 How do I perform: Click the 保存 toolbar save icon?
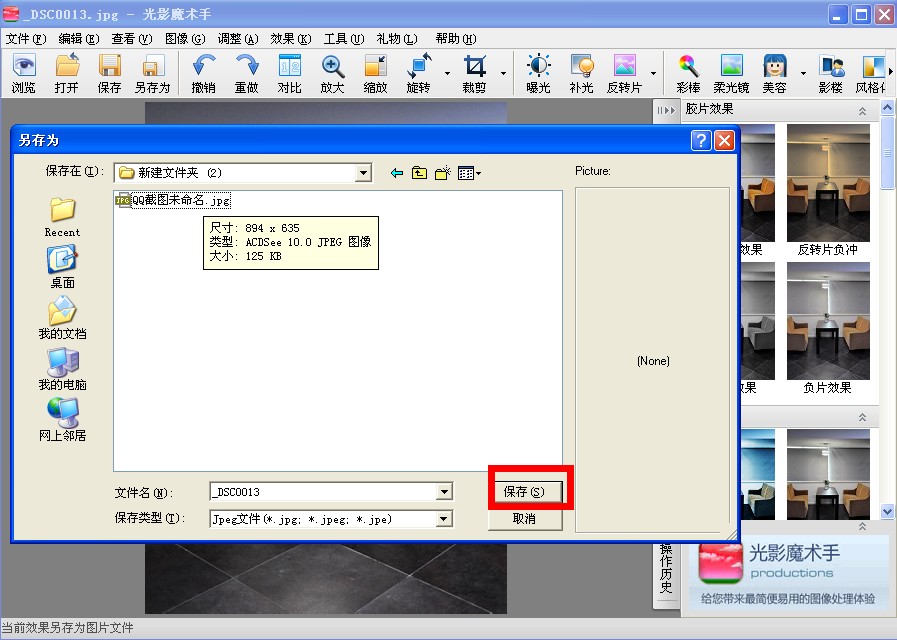[109, 73]
